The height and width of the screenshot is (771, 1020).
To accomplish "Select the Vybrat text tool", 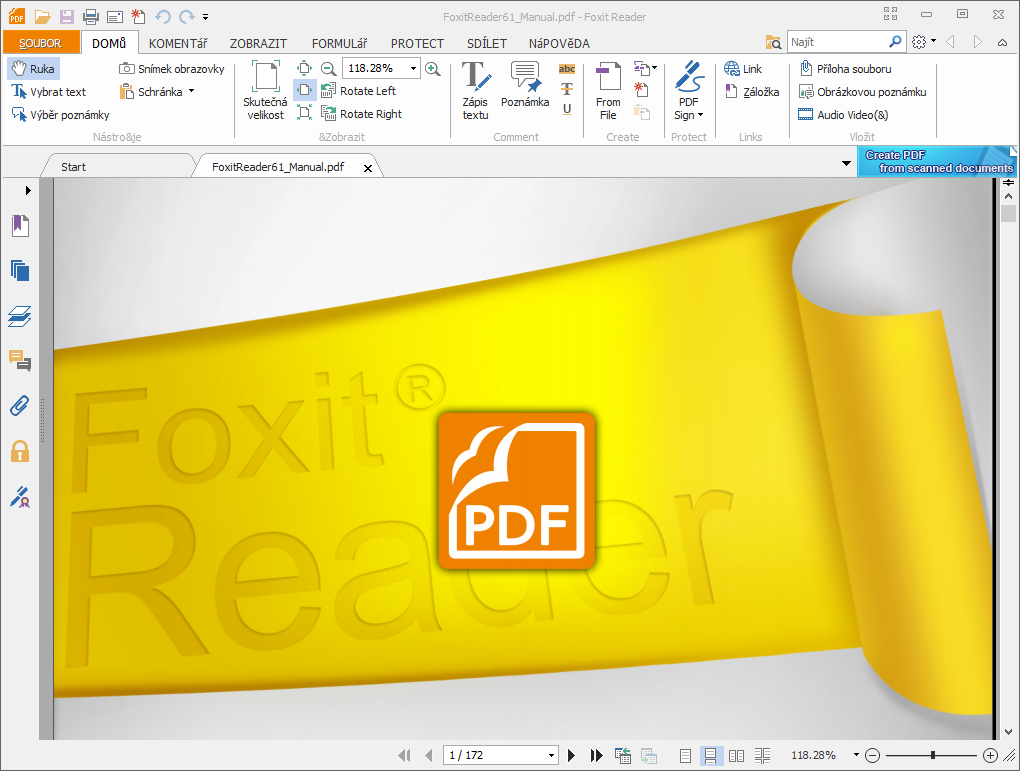I will [49, 92].
